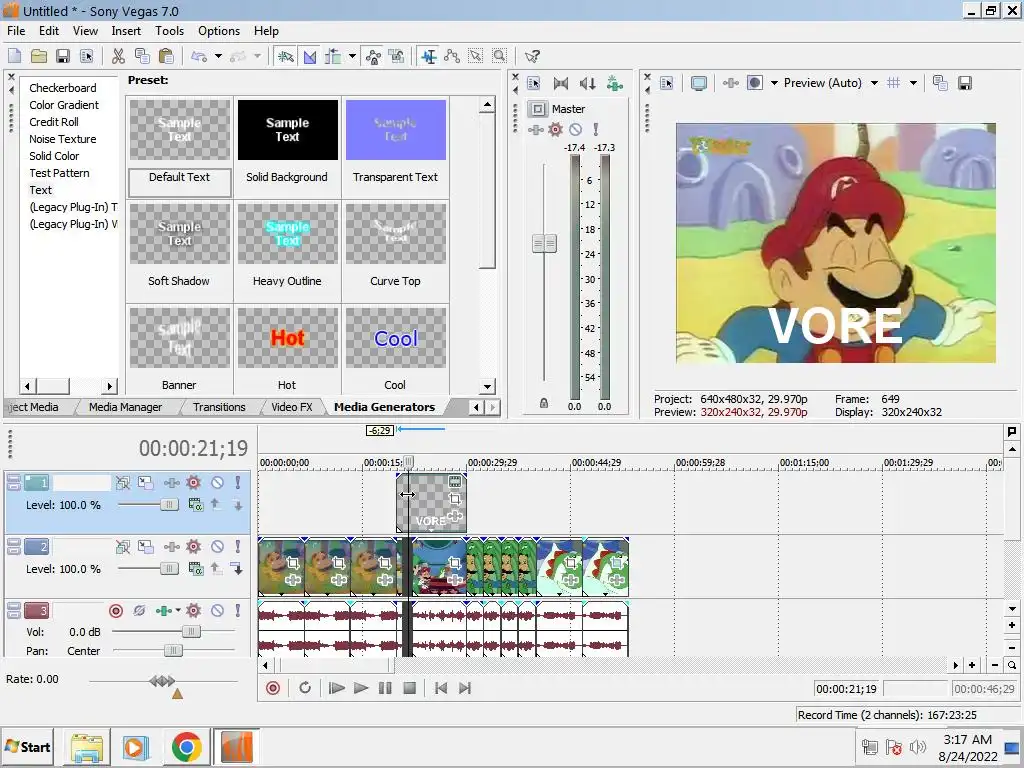Click the What's This help icon
The image size is (1024, 768).
click(x=532, y=56)
